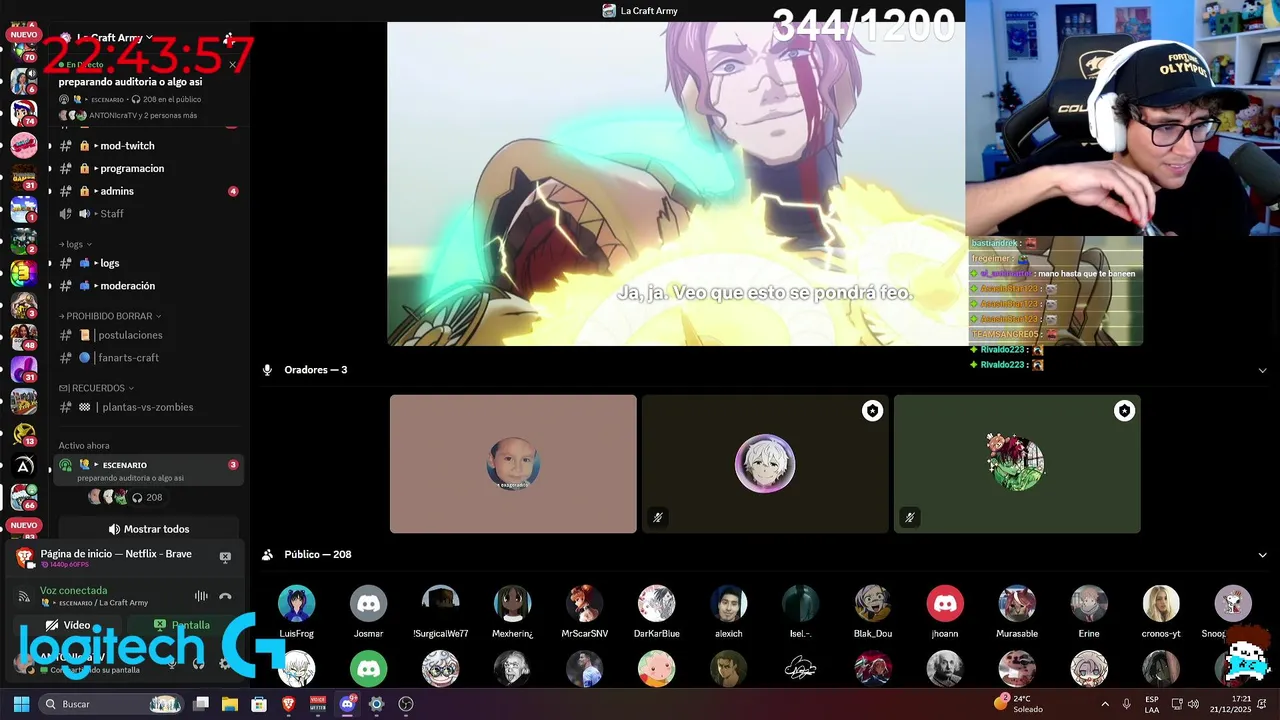Click the moderator star badge on right speaker
Viewport: 1280px width, 720px height.
[x=1124, y=411]
